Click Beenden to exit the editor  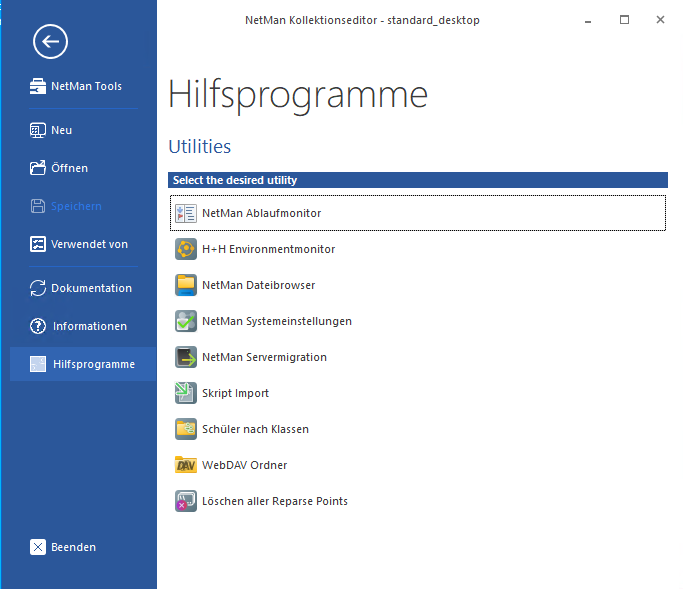(73, 547)
